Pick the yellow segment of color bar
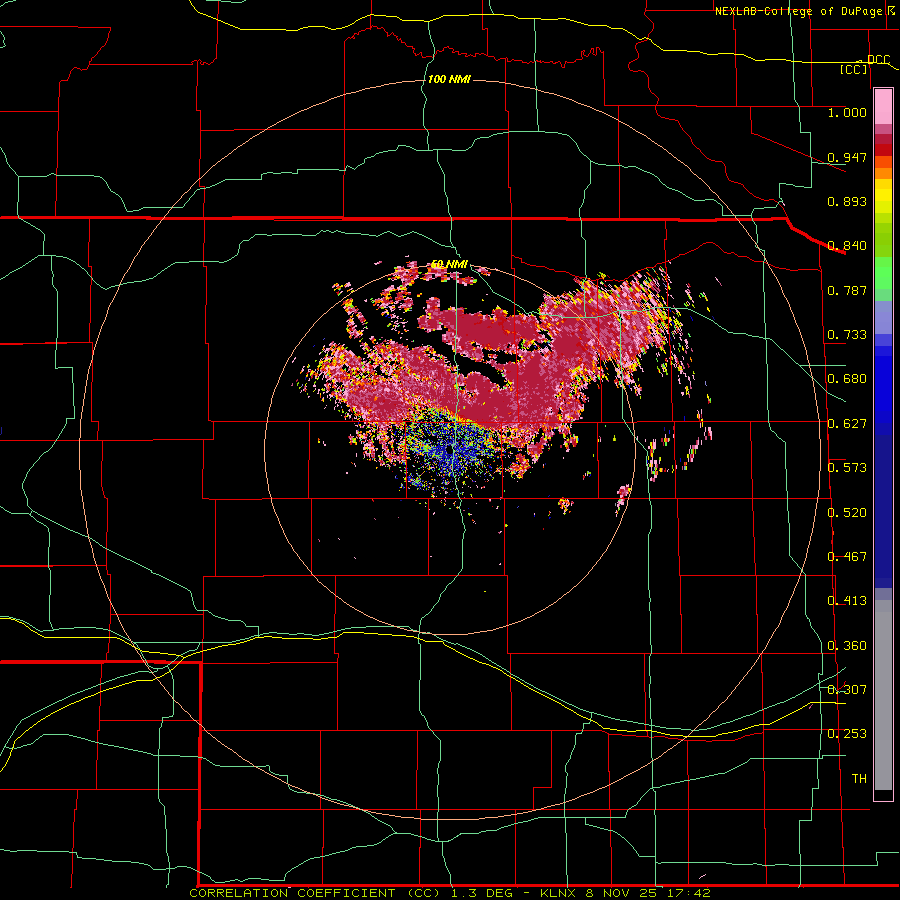Viewport: 900px width, 900px height. [x=883, y=196]
